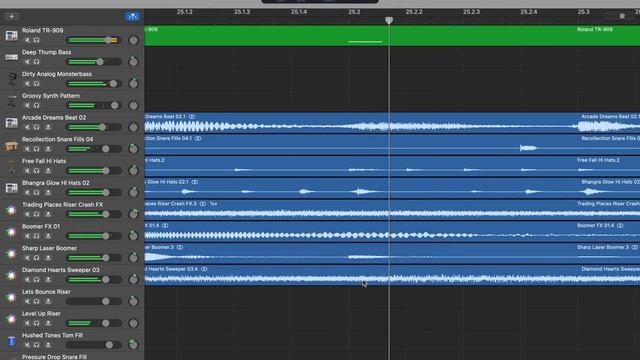
Task: Solo the Lets Bounce Riser track
Action: pos(36,301)
